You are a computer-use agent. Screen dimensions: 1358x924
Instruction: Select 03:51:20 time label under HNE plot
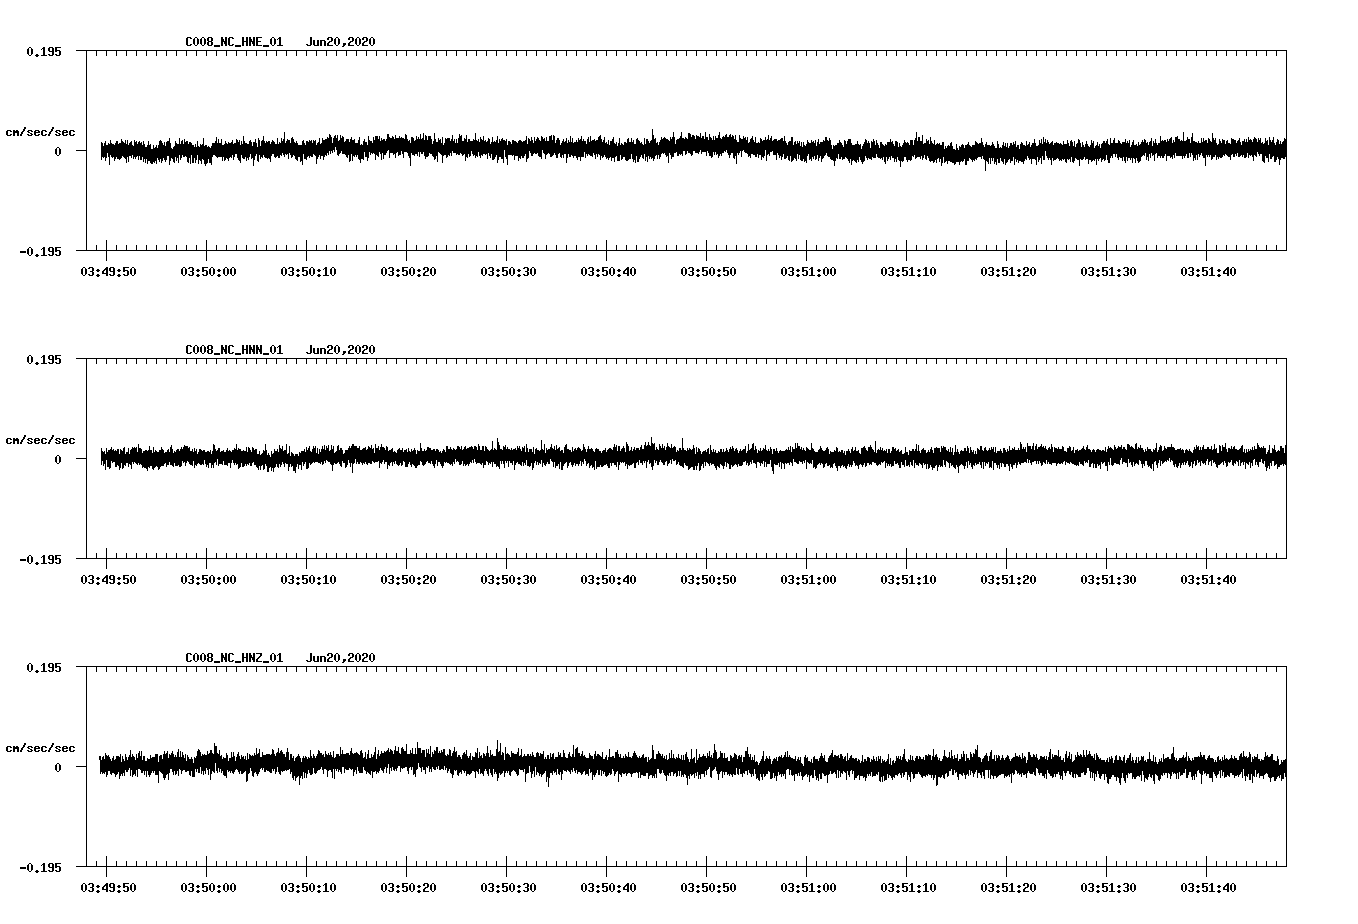pos(1008,272)
